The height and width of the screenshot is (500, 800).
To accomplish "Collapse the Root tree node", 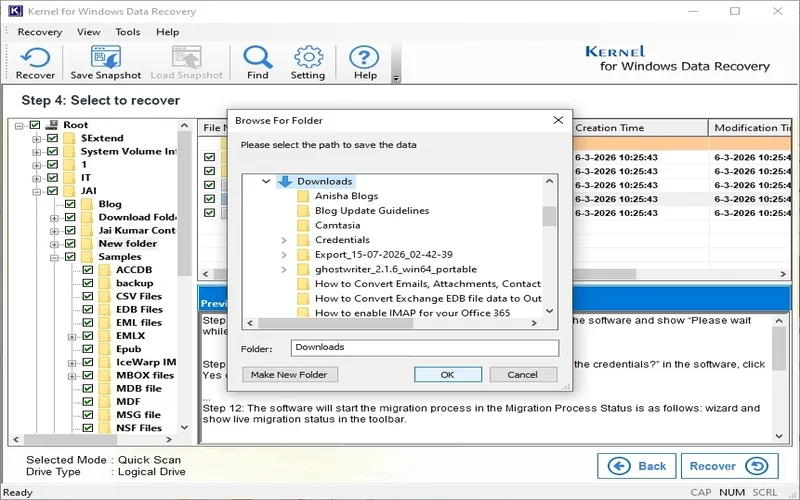I will point(19,126).
